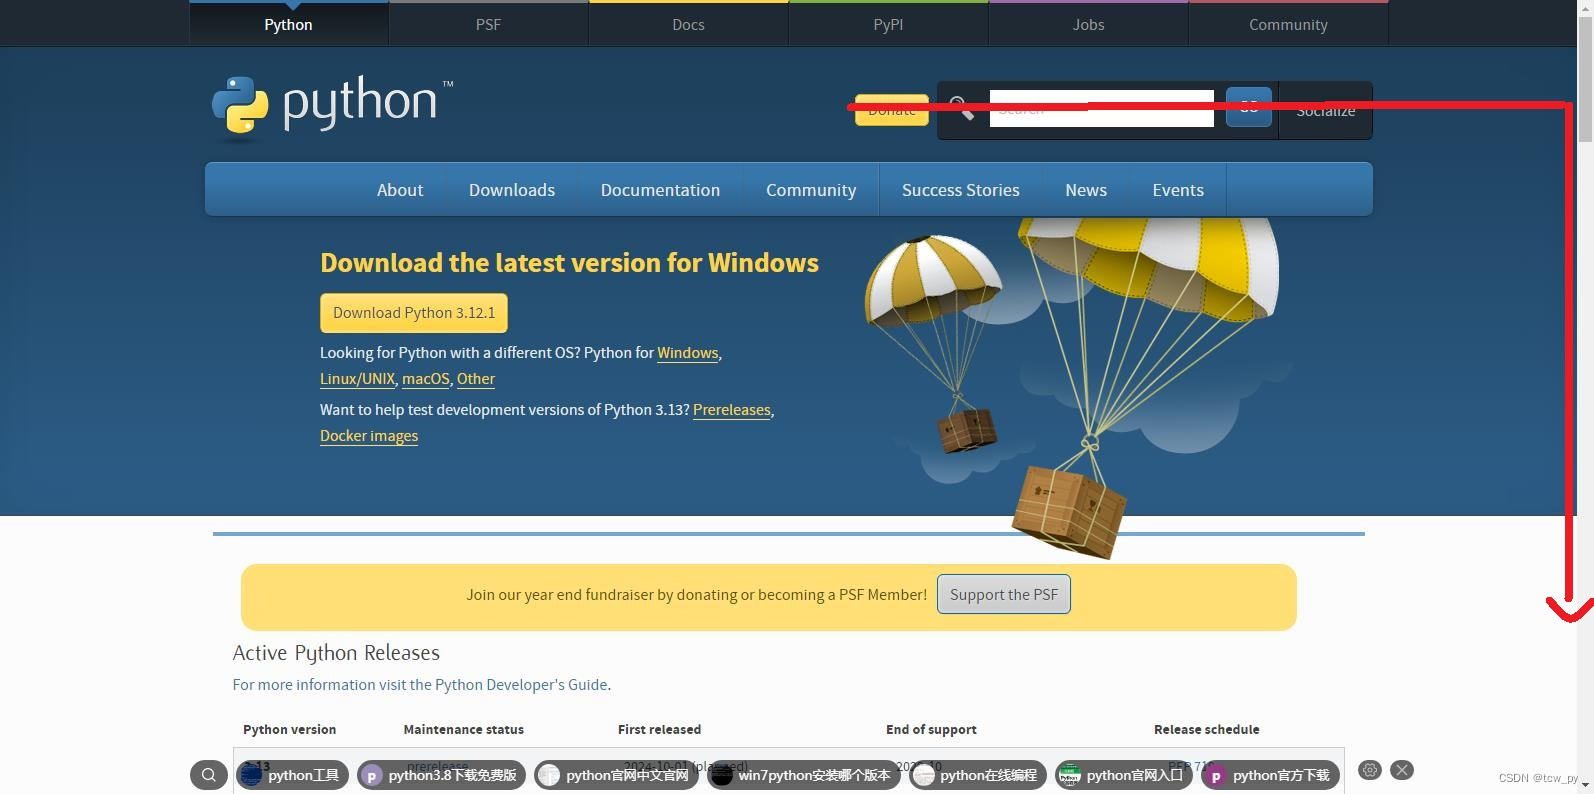Select the PSF top tab
The width and height of the screenshot is (1594, 794).
tap(488, 24)
